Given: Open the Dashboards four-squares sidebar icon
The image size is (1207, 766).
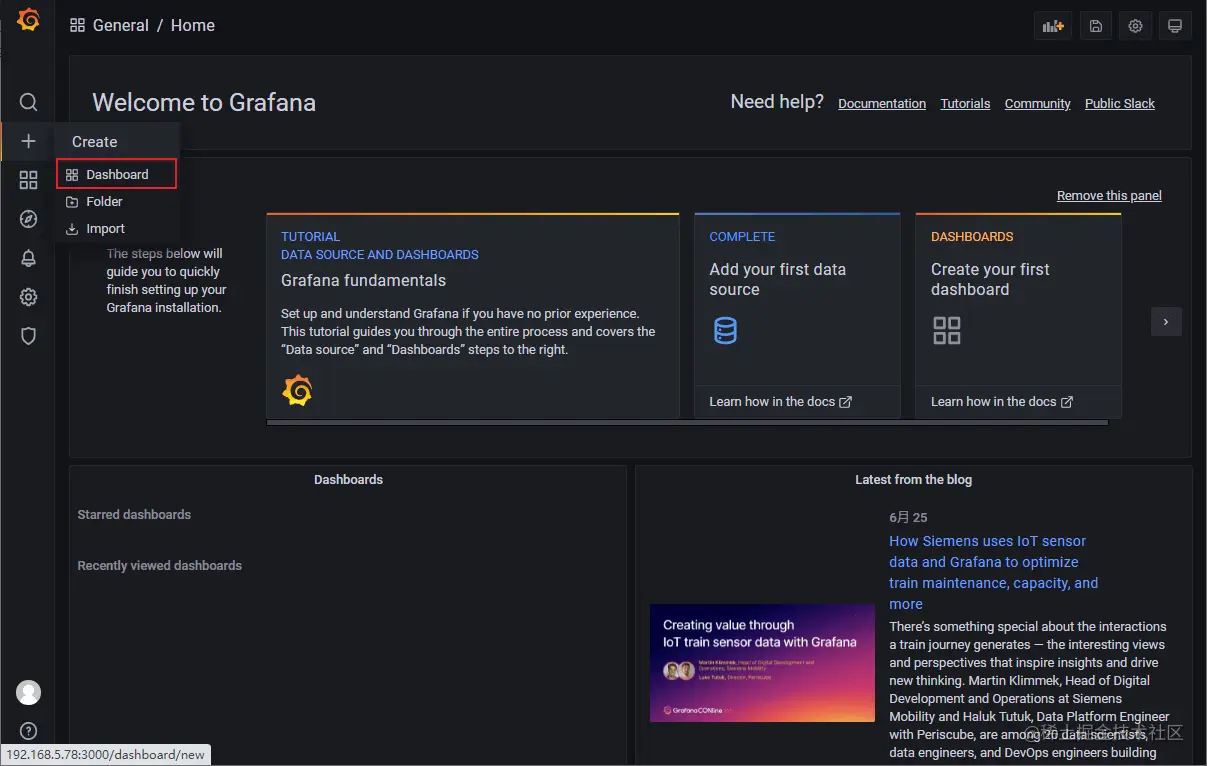Looking at the screenshot, I should point(28,180).
